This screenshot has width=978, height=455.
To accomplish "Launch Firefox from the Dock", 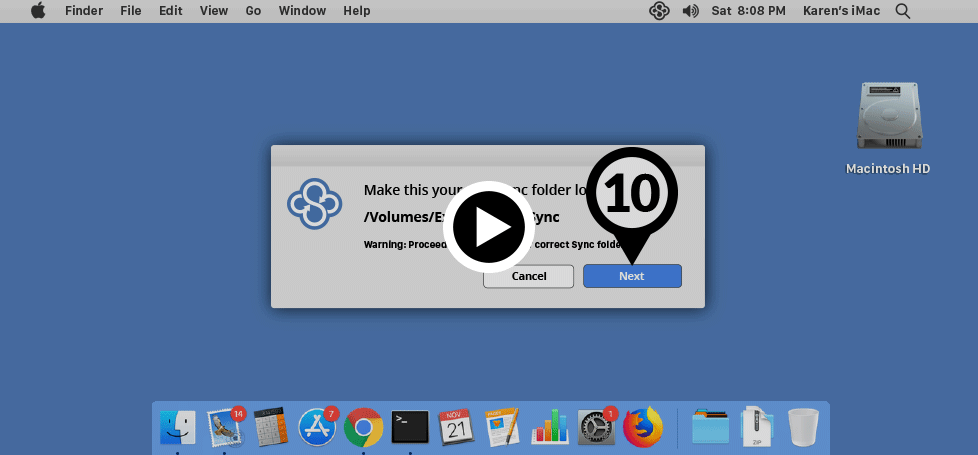I will tap(642, 427).
